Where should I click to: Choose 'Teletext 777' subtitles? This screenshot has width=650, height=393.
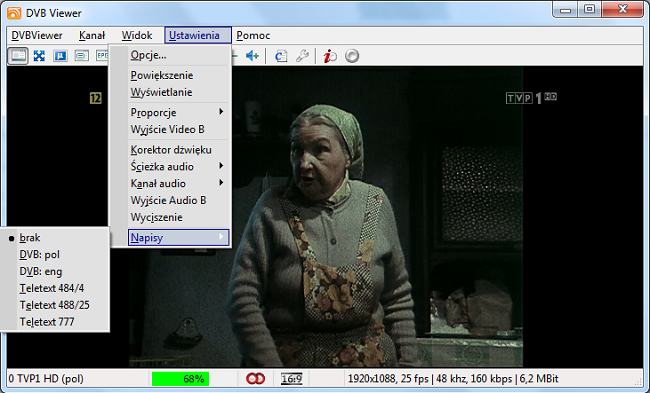[x=55, y=322]
